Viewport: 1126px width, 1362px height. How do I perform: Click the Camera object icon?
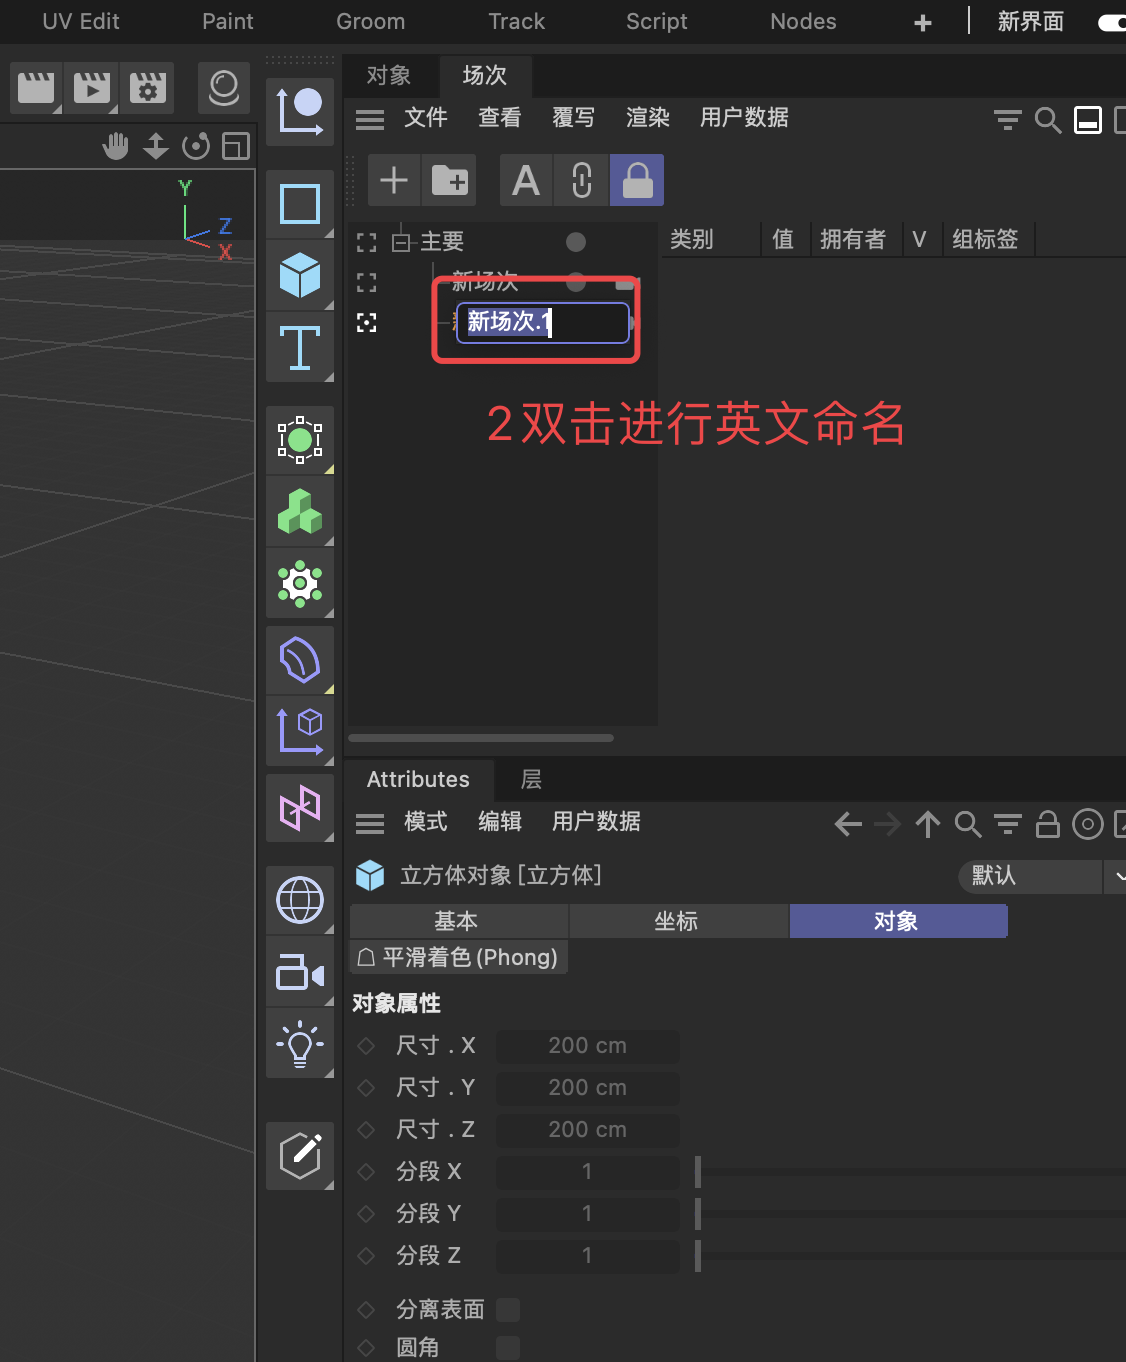click(x=299, y=972)
